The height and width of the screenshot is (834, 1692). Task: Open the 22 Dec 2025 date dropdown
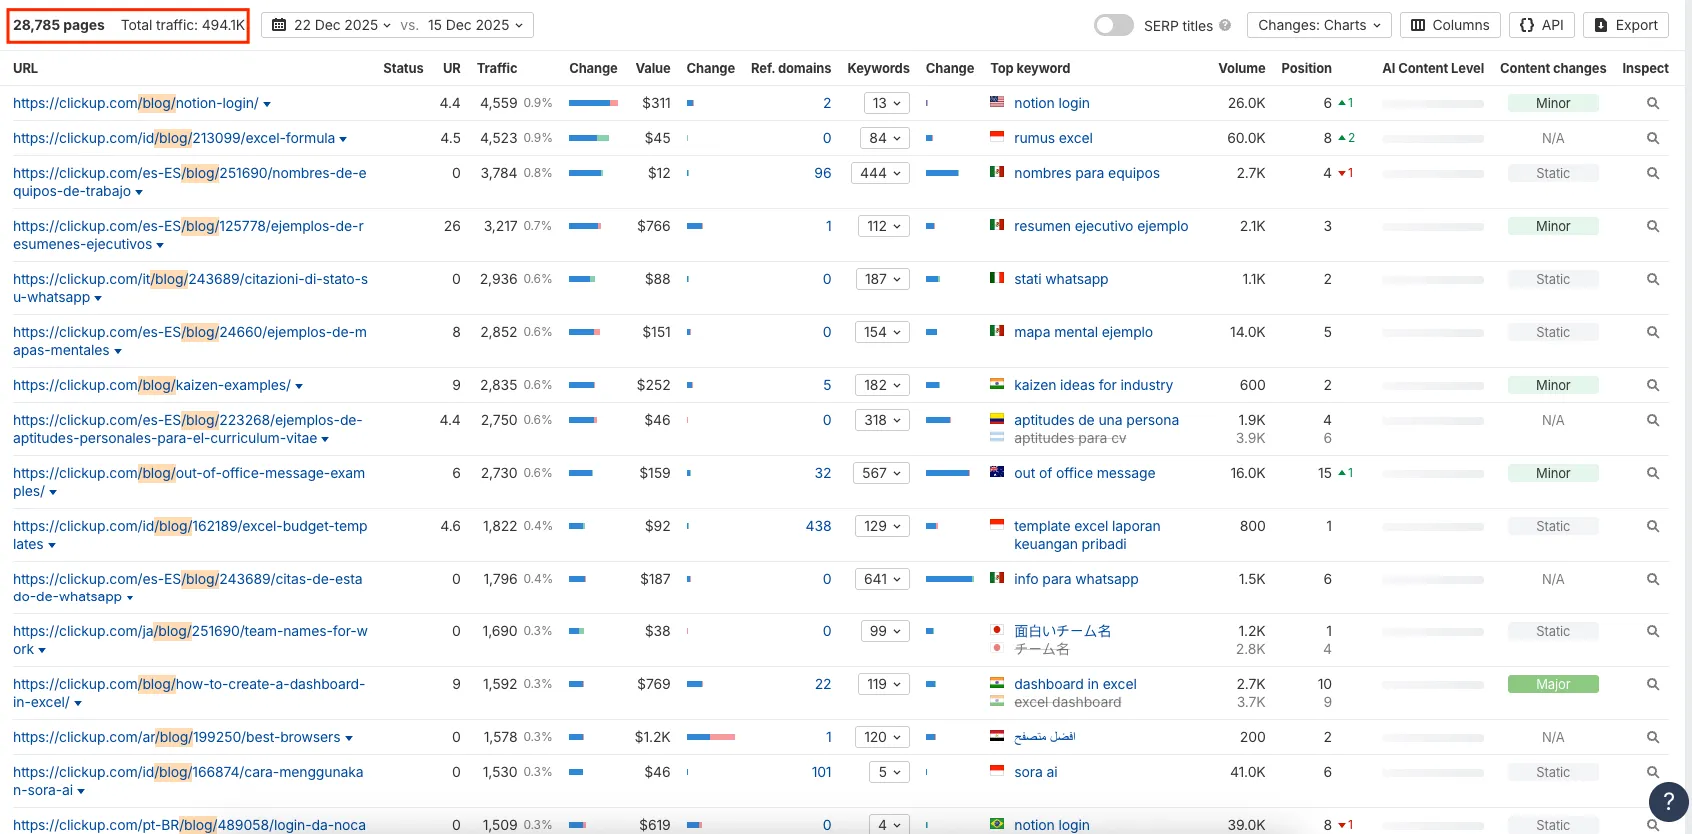(x=332, y=25)
